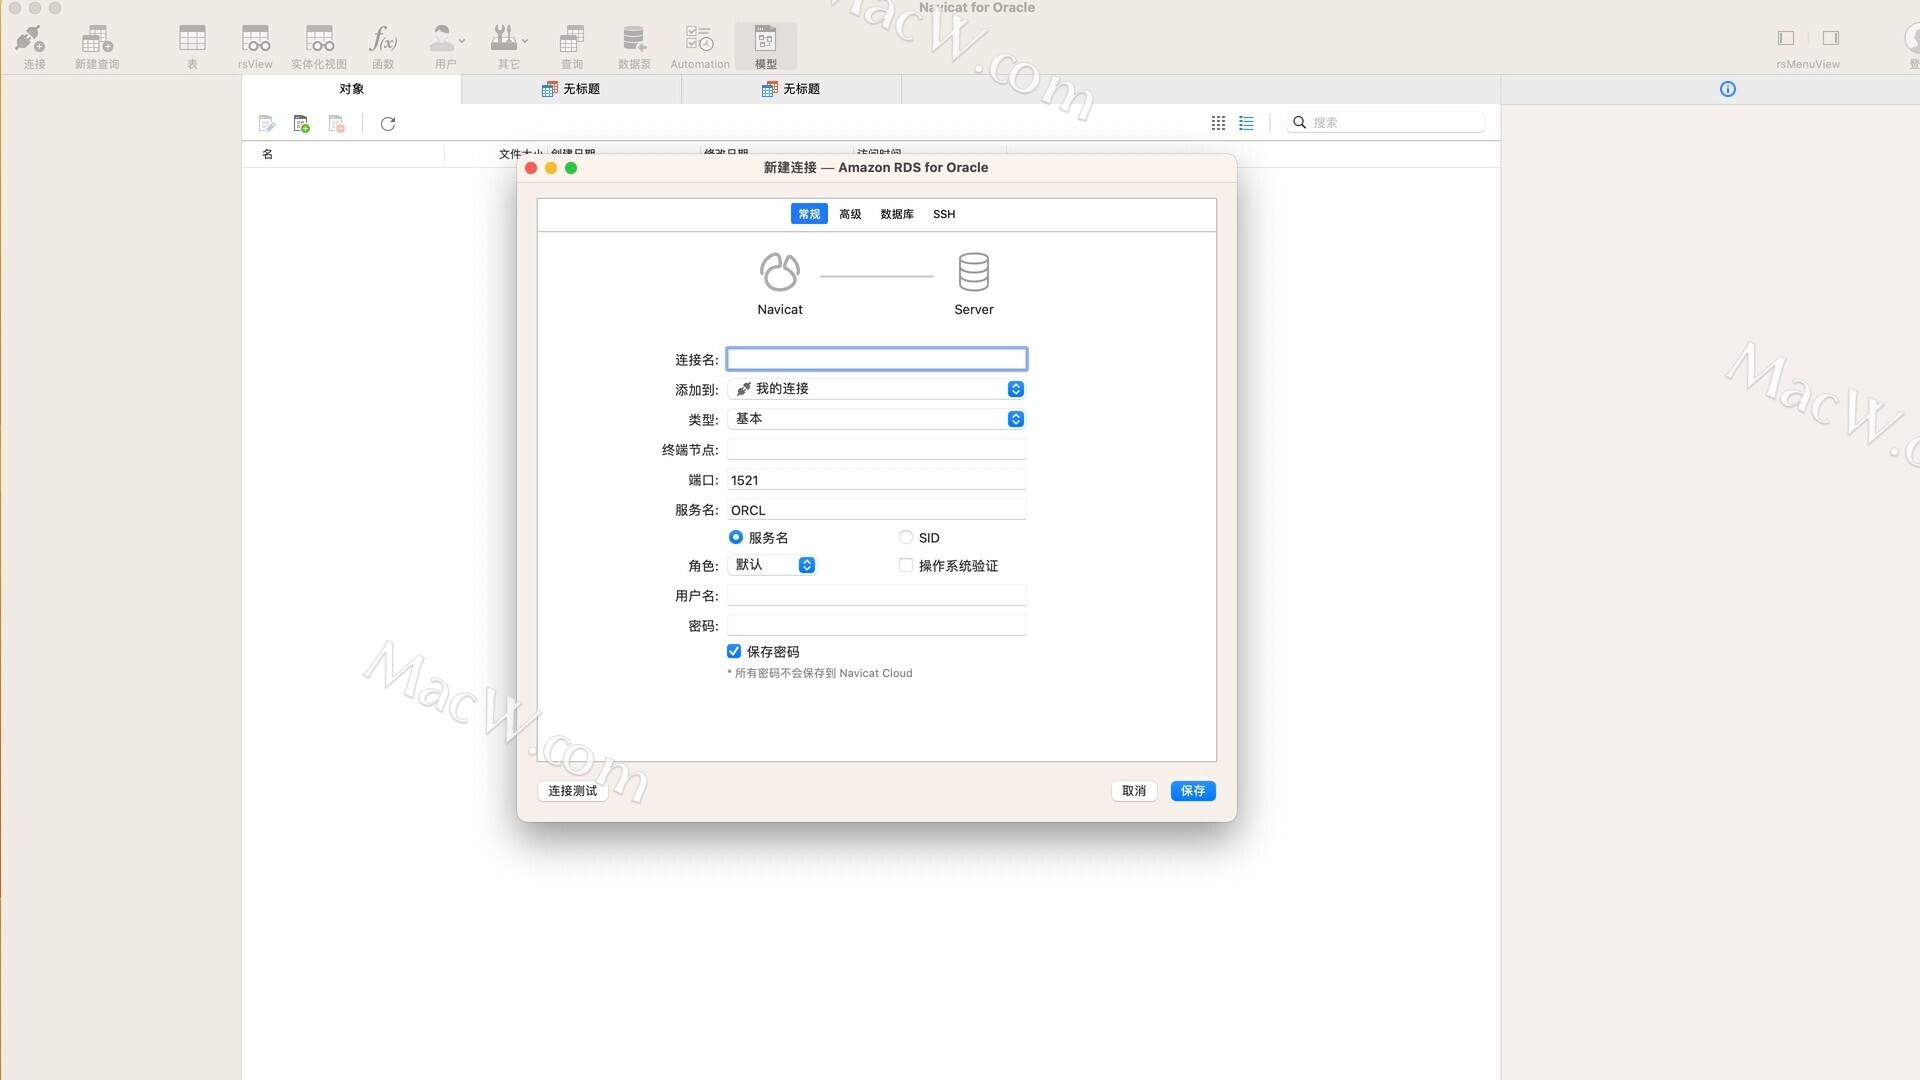Viewport: 1920px width, 1080px height.
Task: Switch to the 高级 tab
Action: (850, 214)
